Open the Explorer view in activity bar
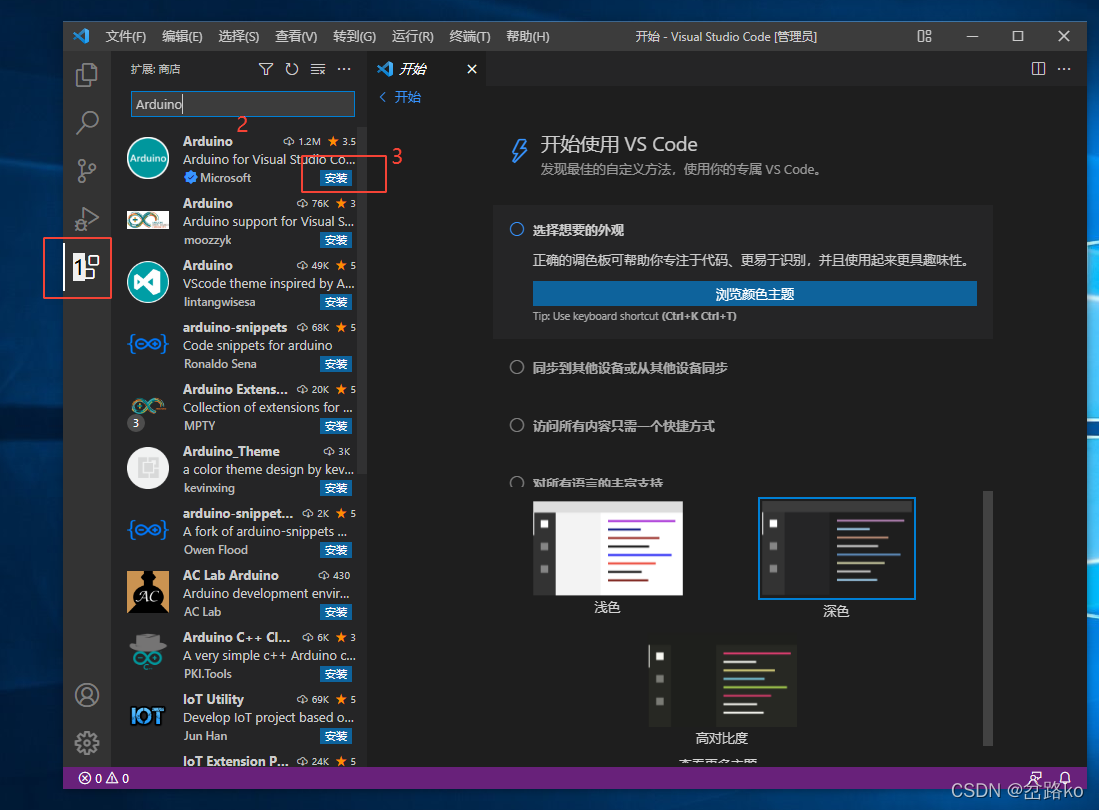Screen dimensions: 1099x810 (x=86, y=74)
